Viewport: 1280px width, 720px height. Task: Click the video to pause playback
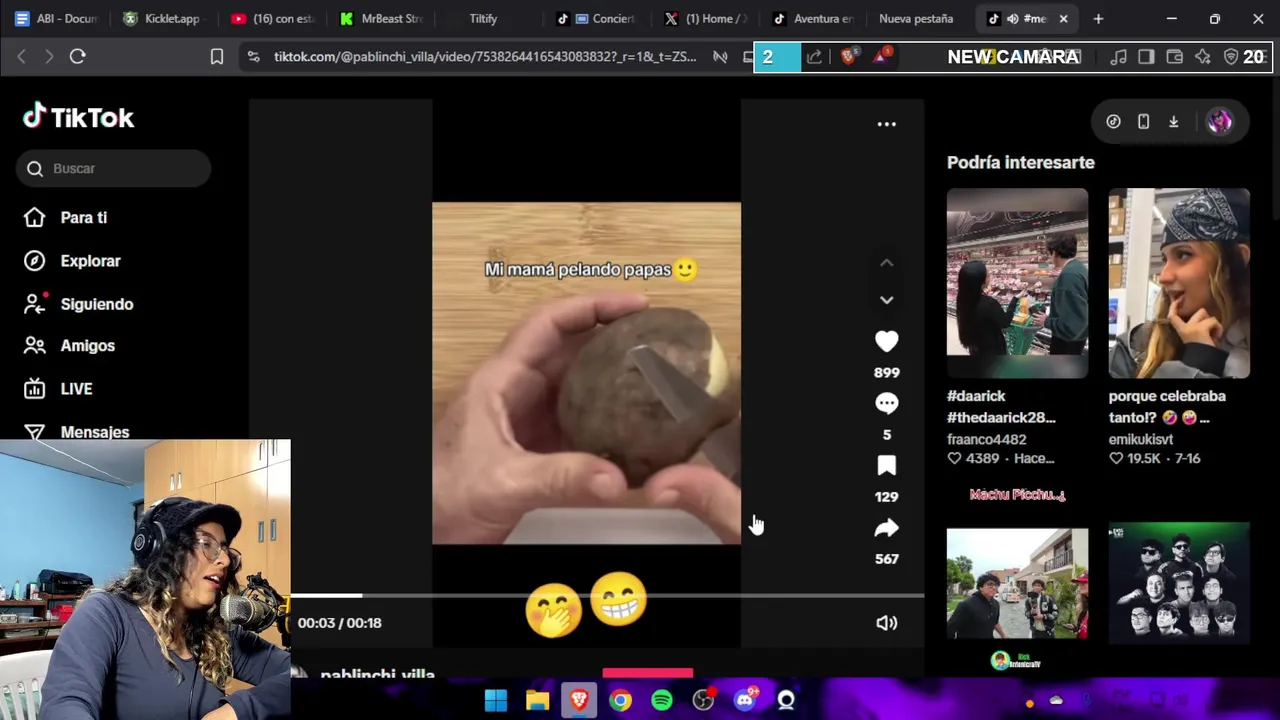[x=586, y=373]
